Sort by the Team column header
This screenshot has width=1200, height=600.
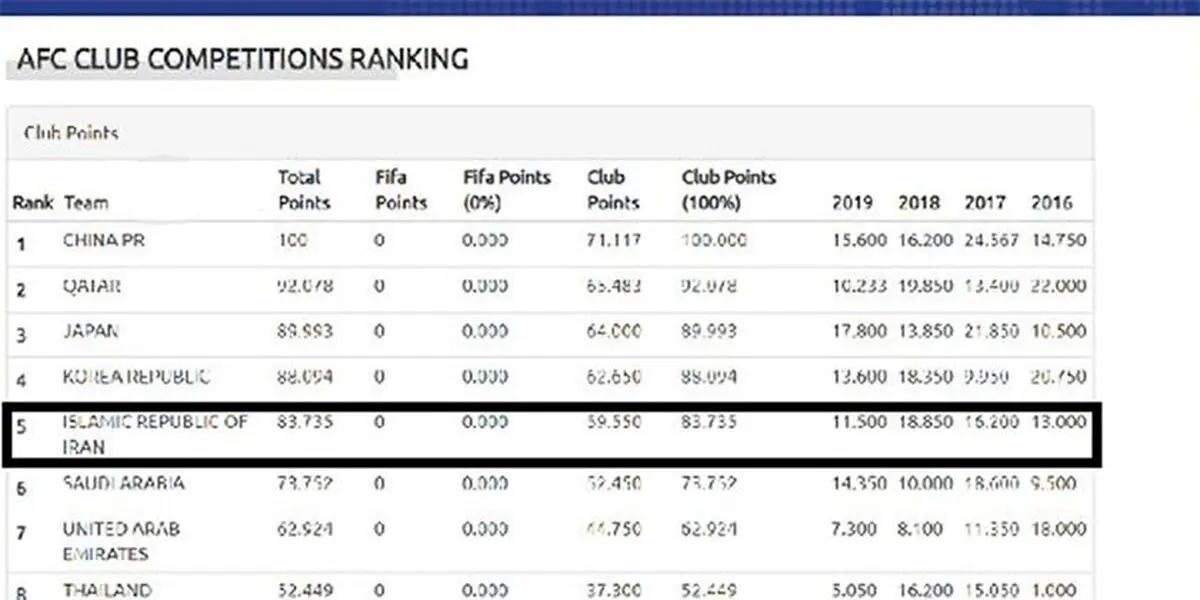click(86, 203)
